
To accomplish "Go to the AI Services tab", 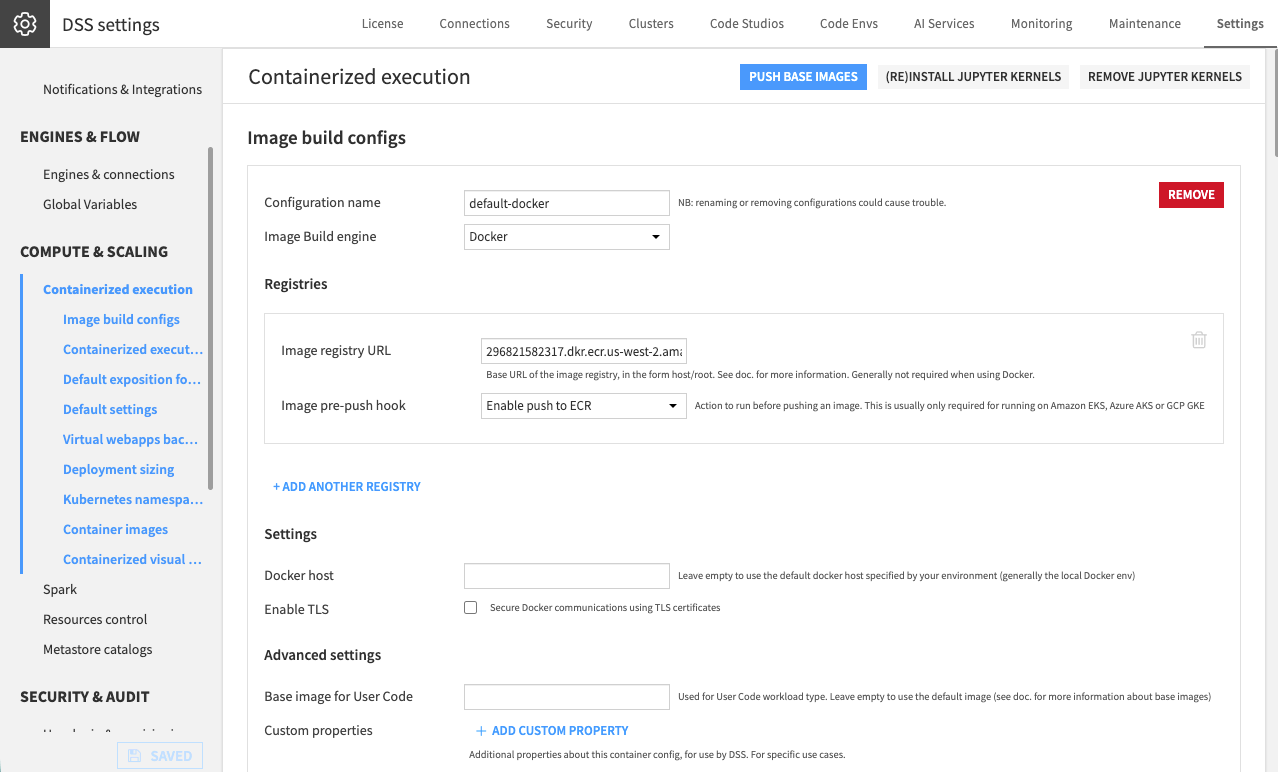I will [944, 24].
